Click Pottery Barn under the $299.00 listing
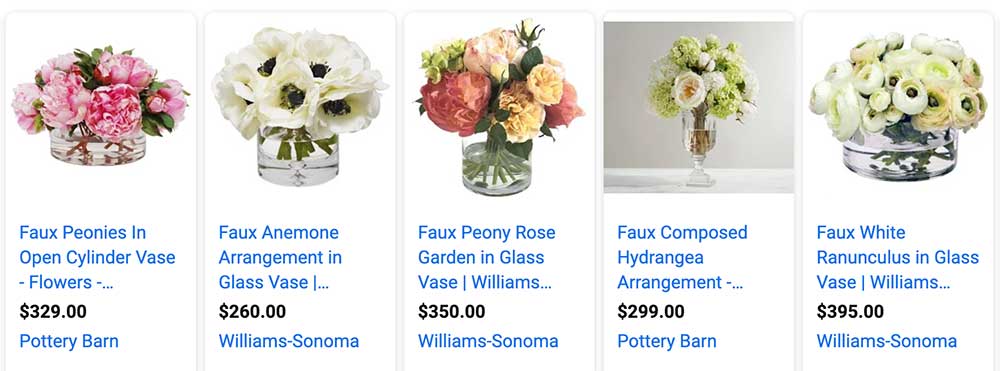The height and width of the screenshot is (371, 1000). click(x=667, y=341)
